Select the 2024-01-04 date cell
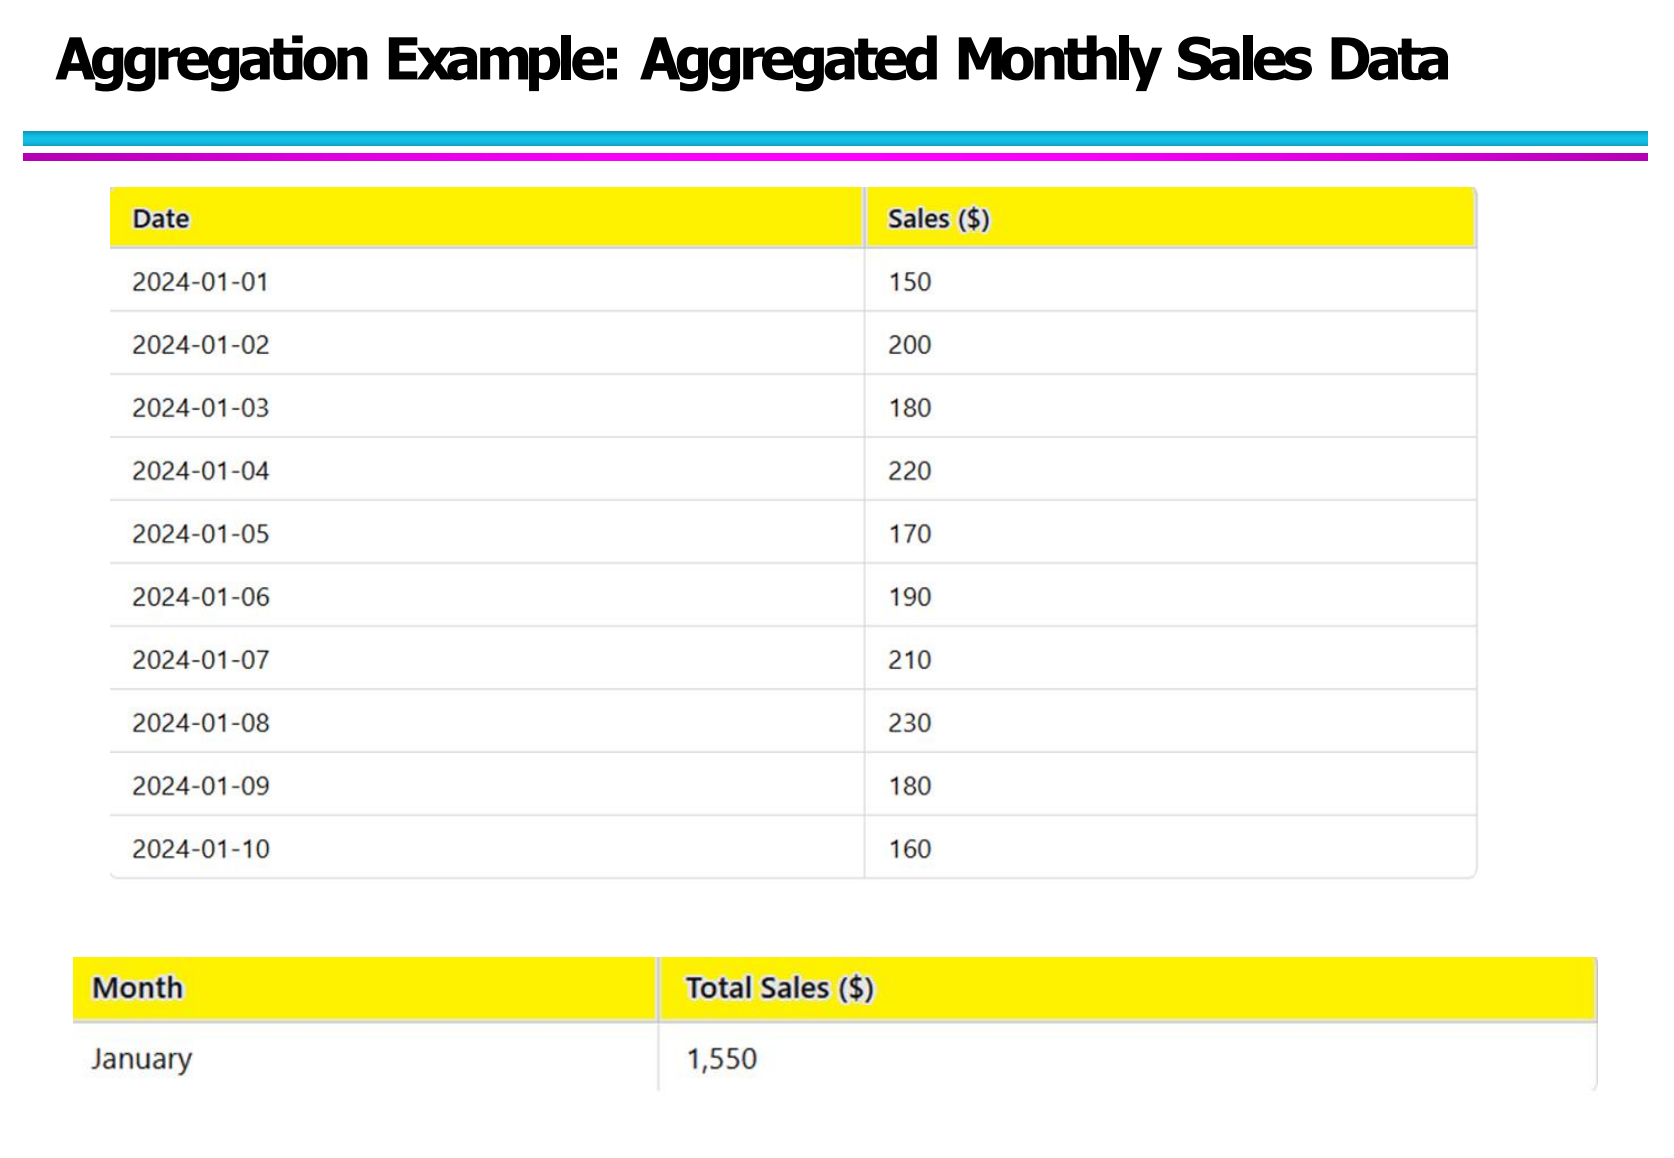Viewport: 1674px width, 1158px height. coord(200,471)
